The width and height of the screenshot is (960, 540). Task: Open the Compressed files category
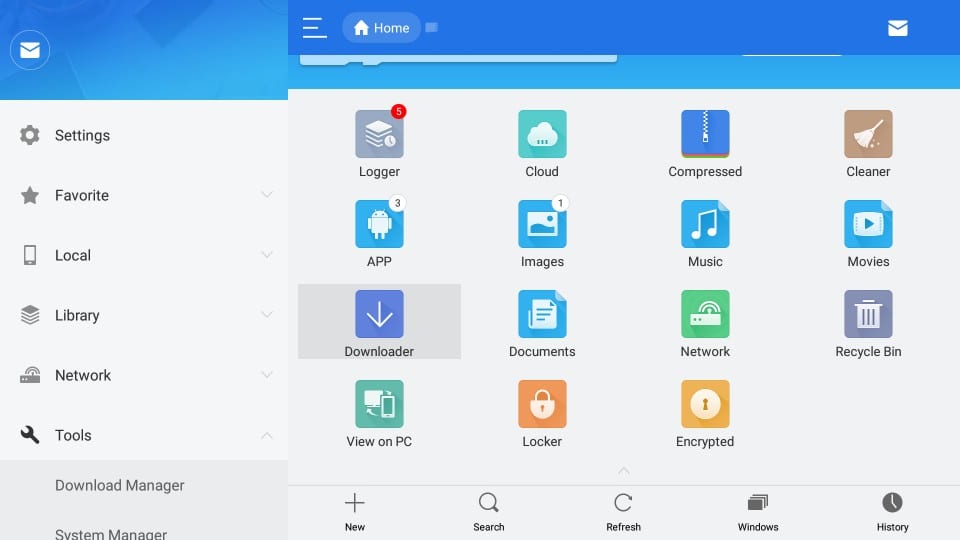point(705,134)
